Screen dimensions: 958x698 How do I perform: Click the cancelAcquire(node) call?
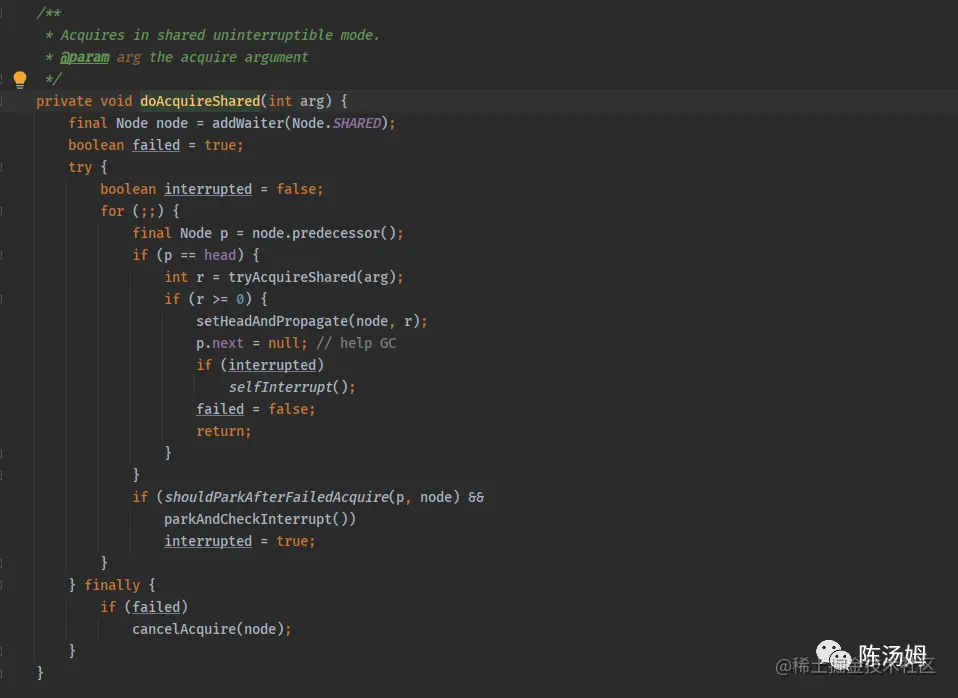[212, 629]
